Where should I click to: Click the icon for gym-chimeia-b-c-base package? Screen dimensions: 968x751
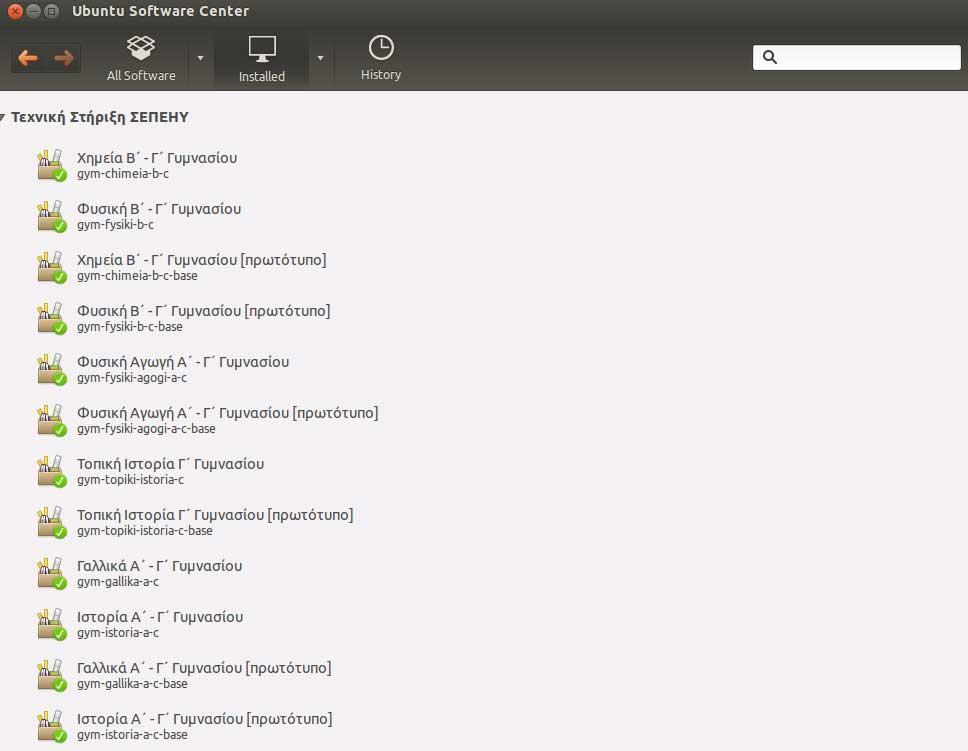(51, 267)
